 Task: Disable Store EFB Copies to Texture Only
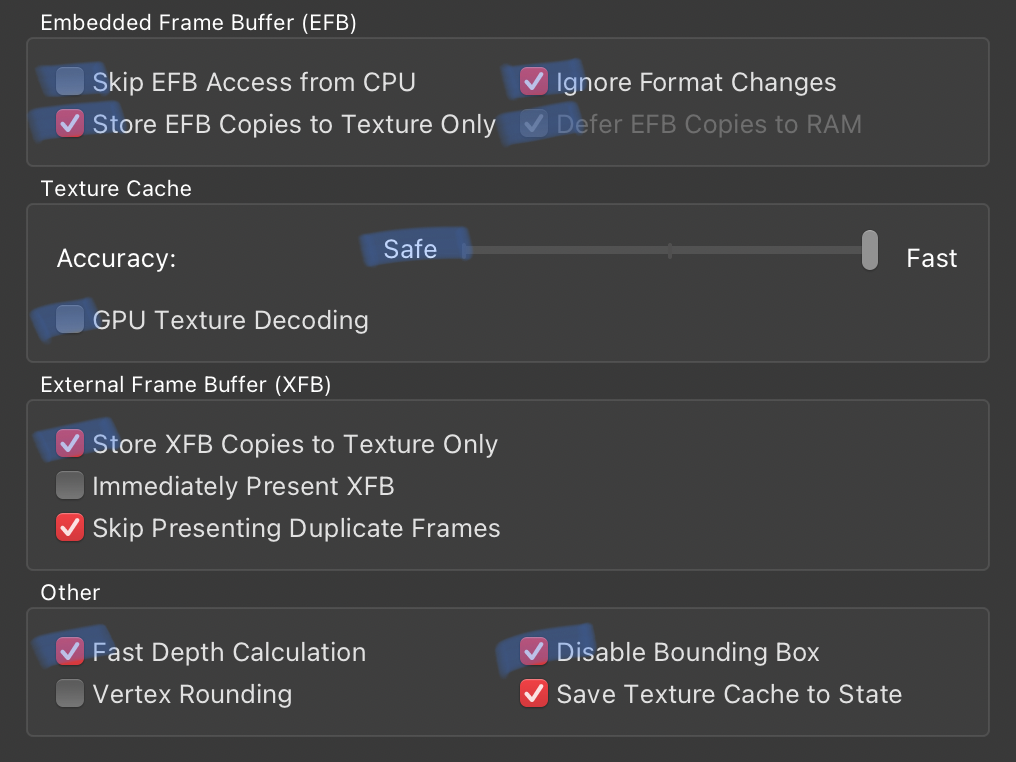click(70, 124)
